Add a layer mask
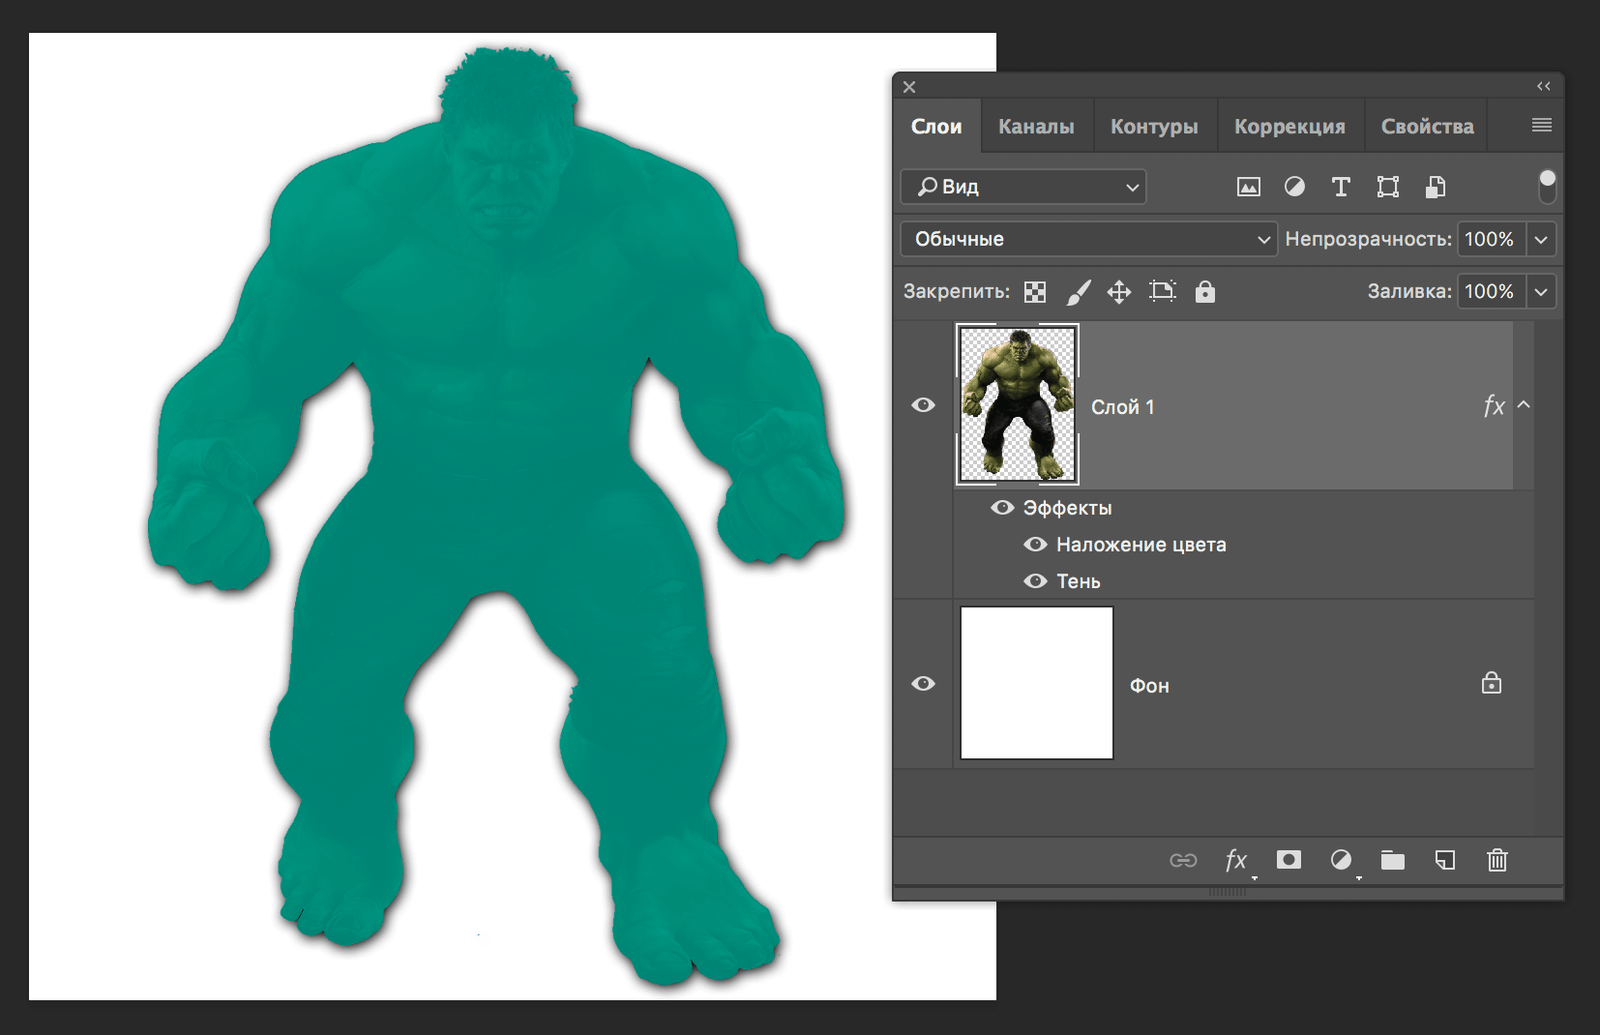The image size is (1600, 1035). tap(1289, 860)
